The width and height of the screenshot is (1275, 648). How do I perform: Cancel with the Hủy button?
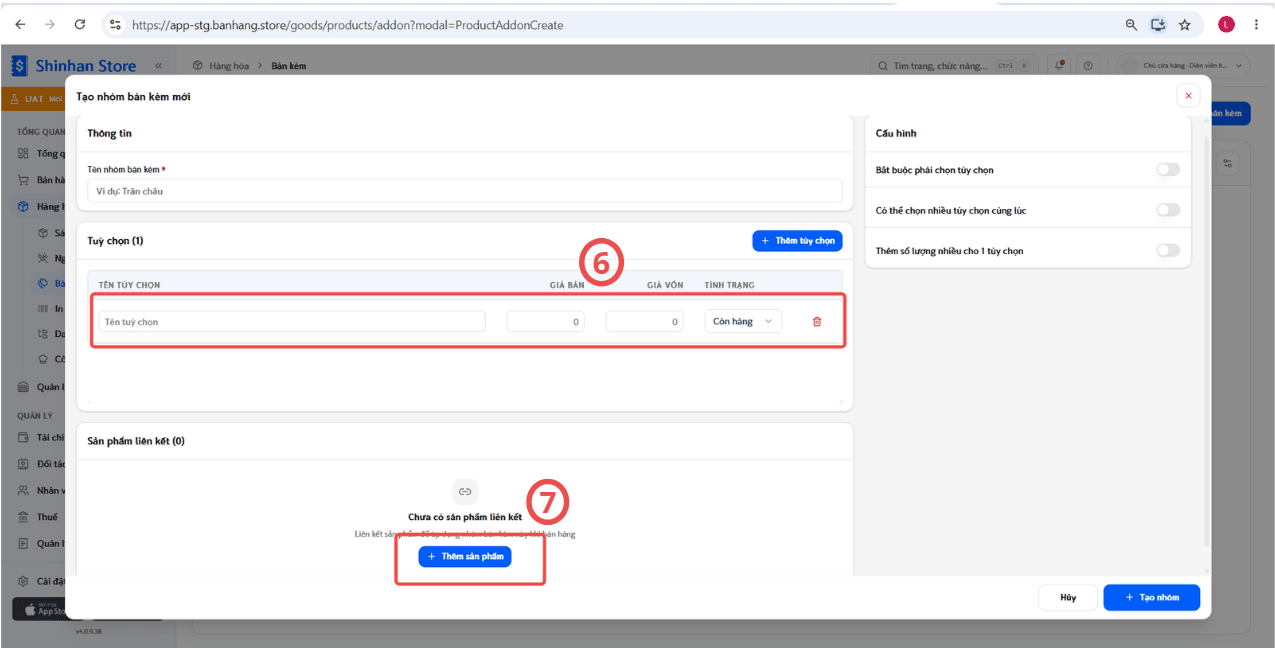tap(1068, 598)
